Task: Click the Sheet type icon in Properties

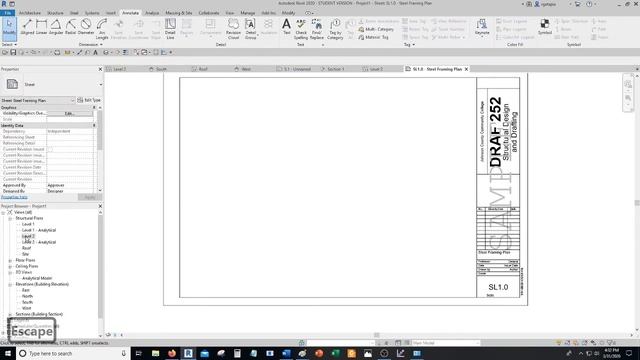Action: 12,84
